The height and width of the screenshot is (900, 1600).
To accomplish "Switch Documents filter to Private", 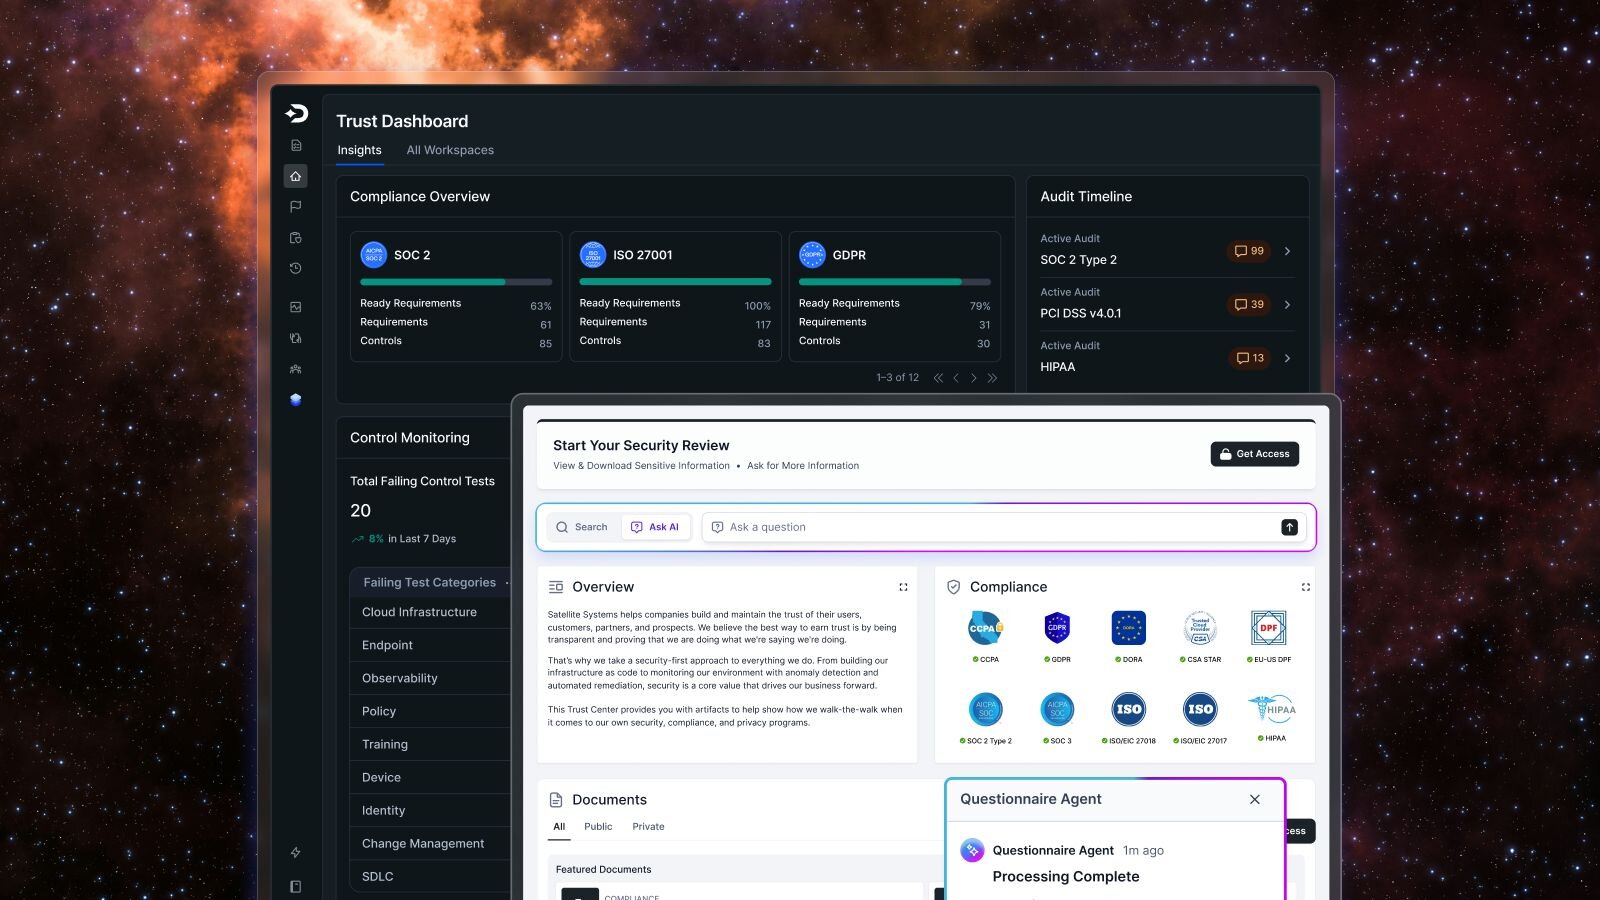I will 648,827.
